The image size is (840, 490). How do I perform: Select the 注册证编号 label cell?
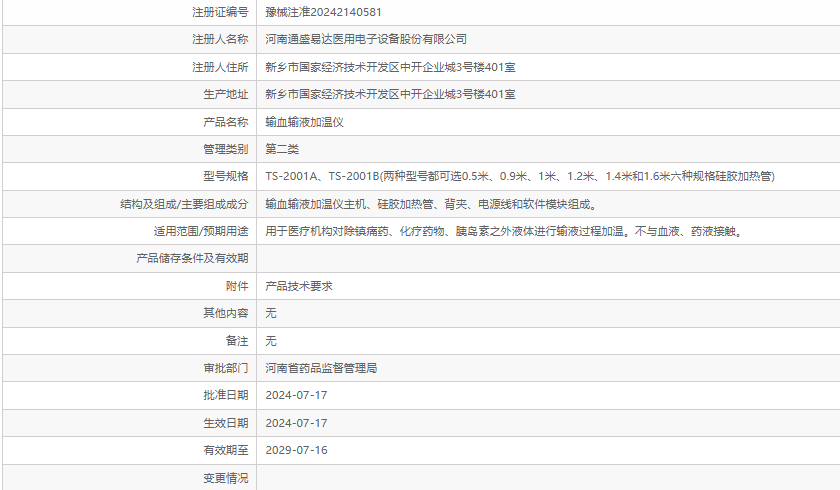point(219,12)
